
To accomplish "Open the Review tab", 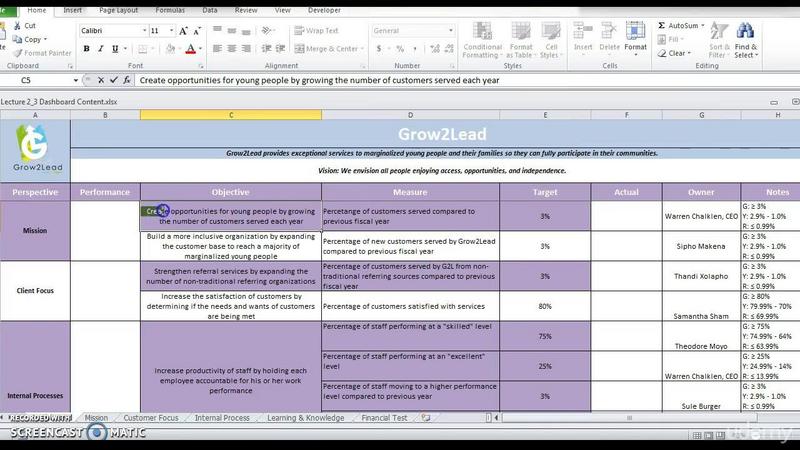I will coord(246,10).
